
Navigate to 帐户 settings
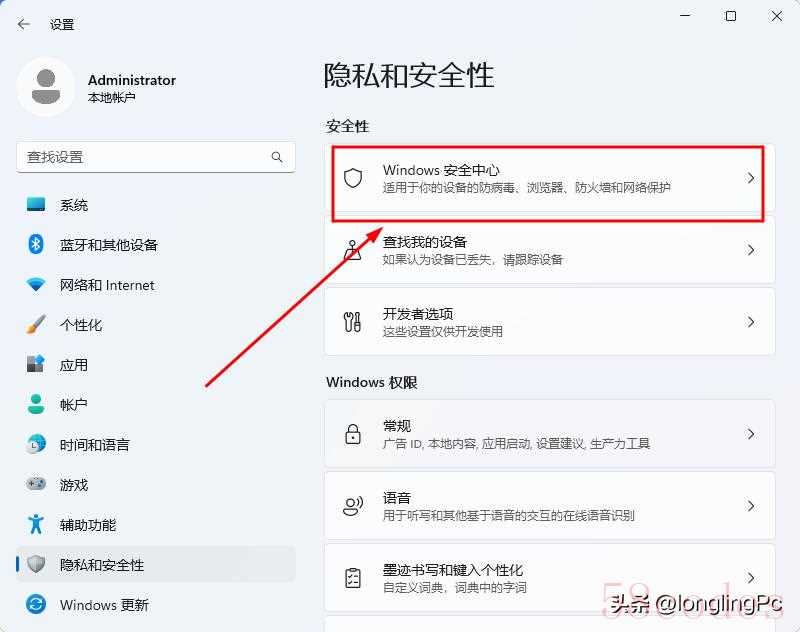pos(156,404)
